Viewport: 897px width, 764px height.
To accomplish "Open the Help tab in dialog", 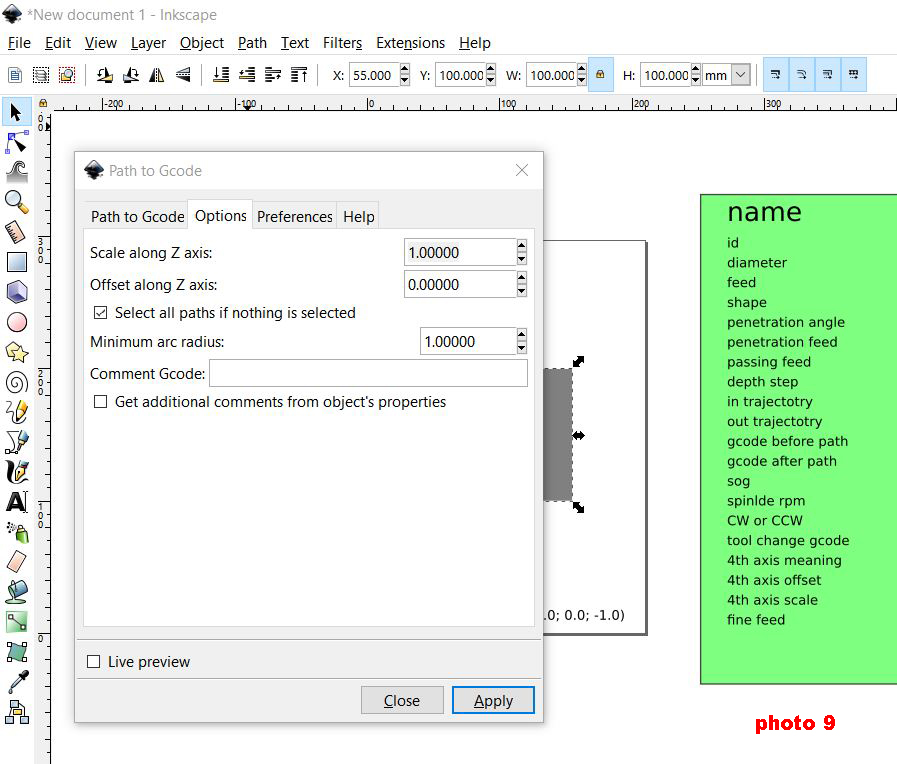I will tap(359, 217).
